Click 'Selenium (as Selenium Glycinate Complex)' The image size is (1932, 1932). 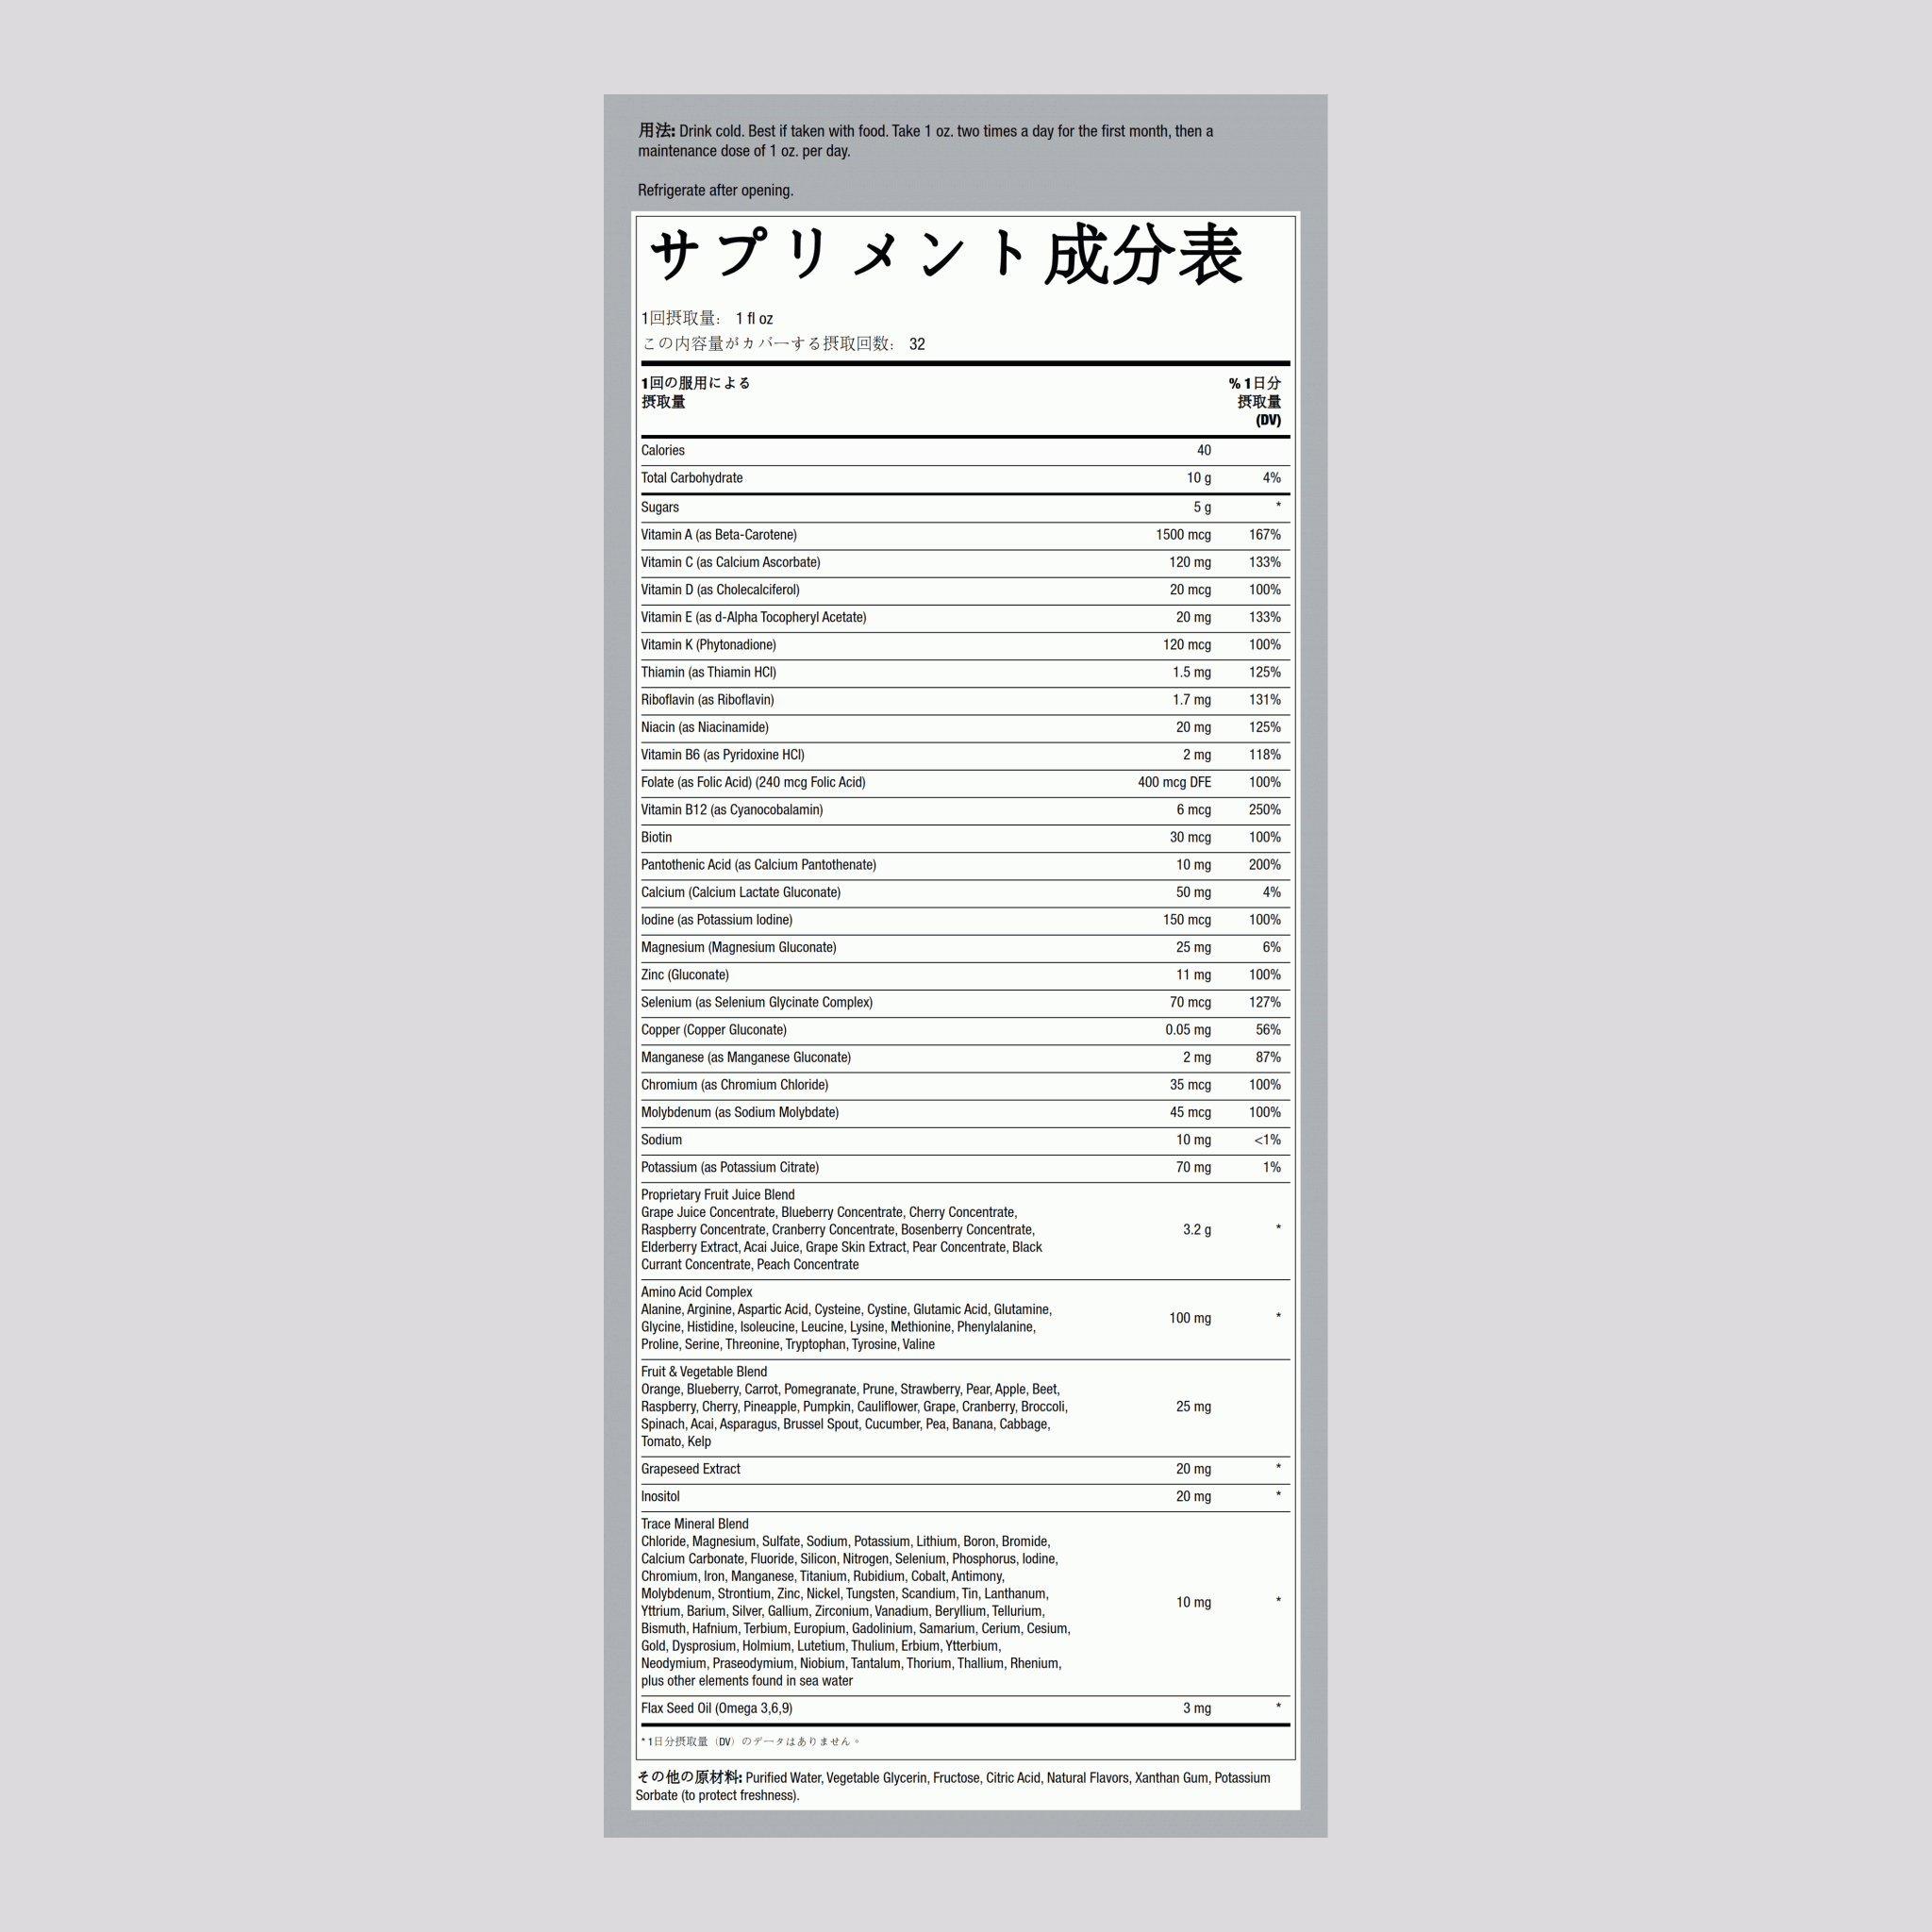[757, 1002]
